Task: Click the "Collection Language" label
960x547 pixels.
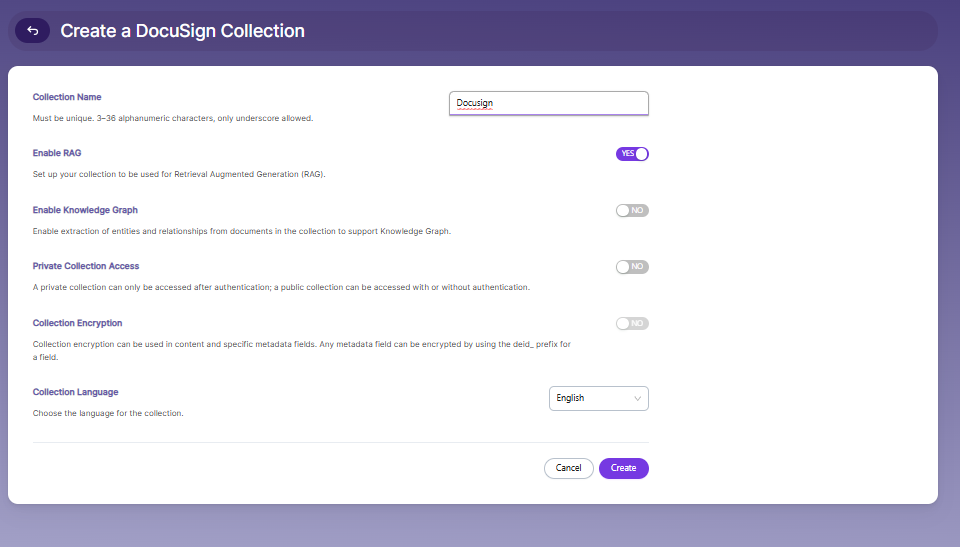Action: pos(75,392)
